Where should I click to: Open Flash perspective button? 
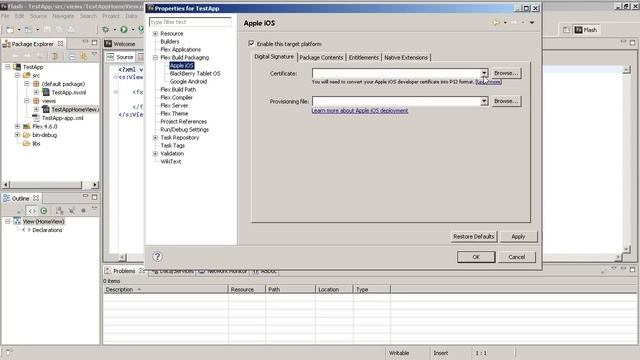(586, 30)
